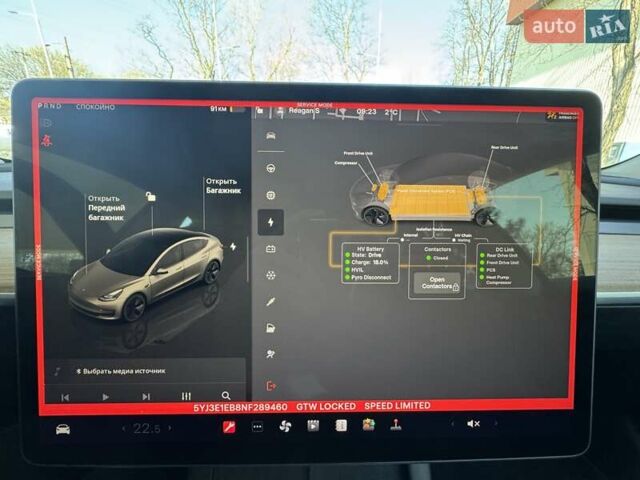Tap the 2°C outside temperature reading
This screenshot has width=640, height=480.
coord(390,112)
